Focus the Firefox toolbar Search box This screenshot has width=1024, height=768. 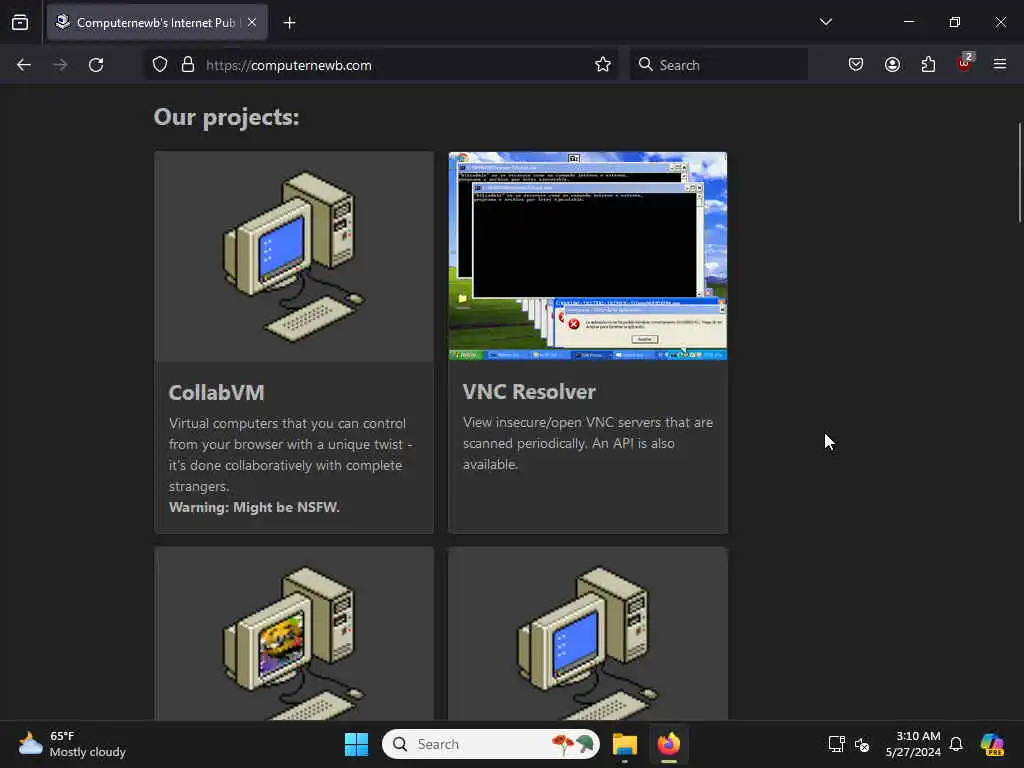click(718, 65)
